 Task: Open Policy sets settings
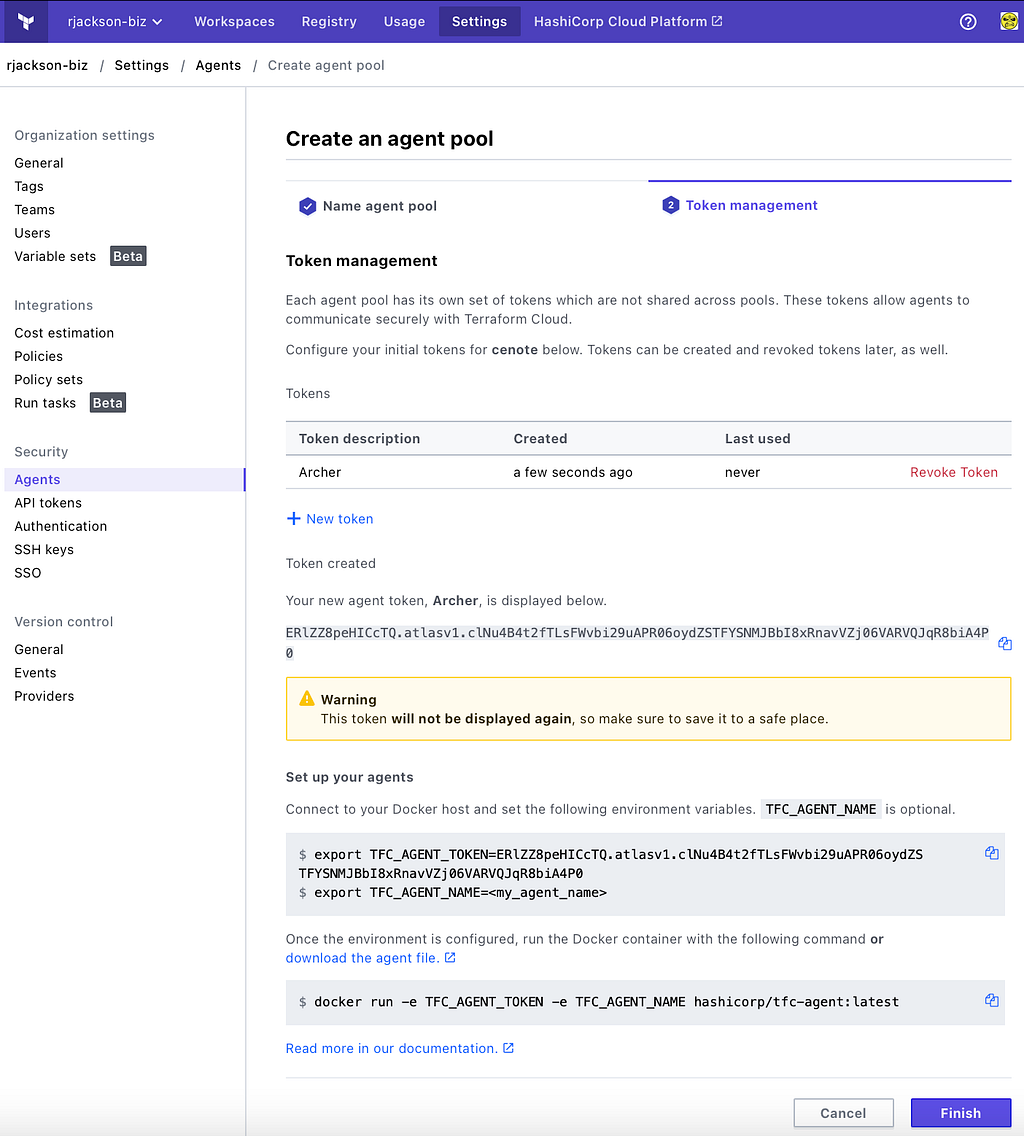tap(49, 380)
